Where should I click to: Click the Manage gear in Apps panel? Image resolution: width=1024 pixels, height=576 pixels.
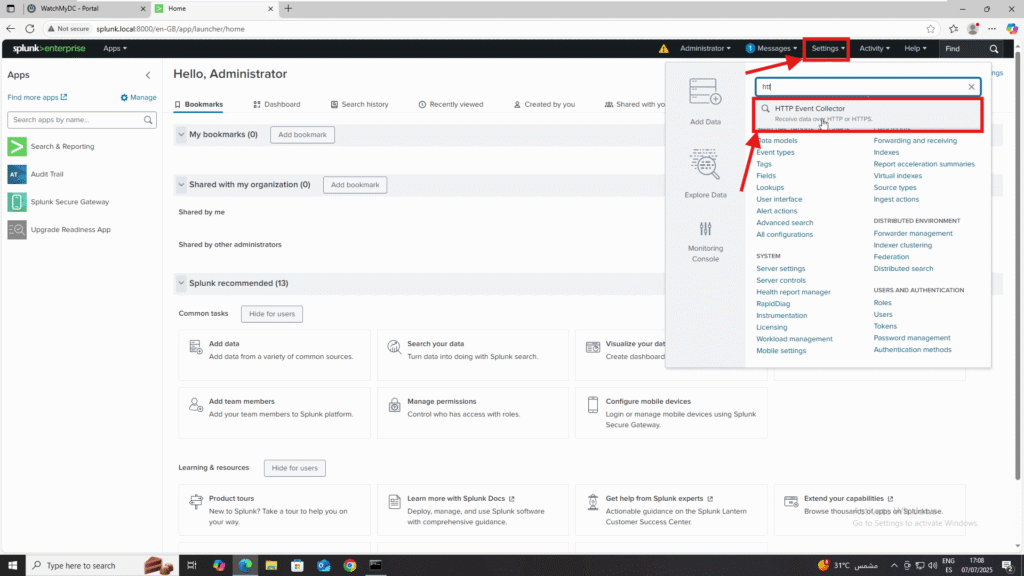[138, 97]
